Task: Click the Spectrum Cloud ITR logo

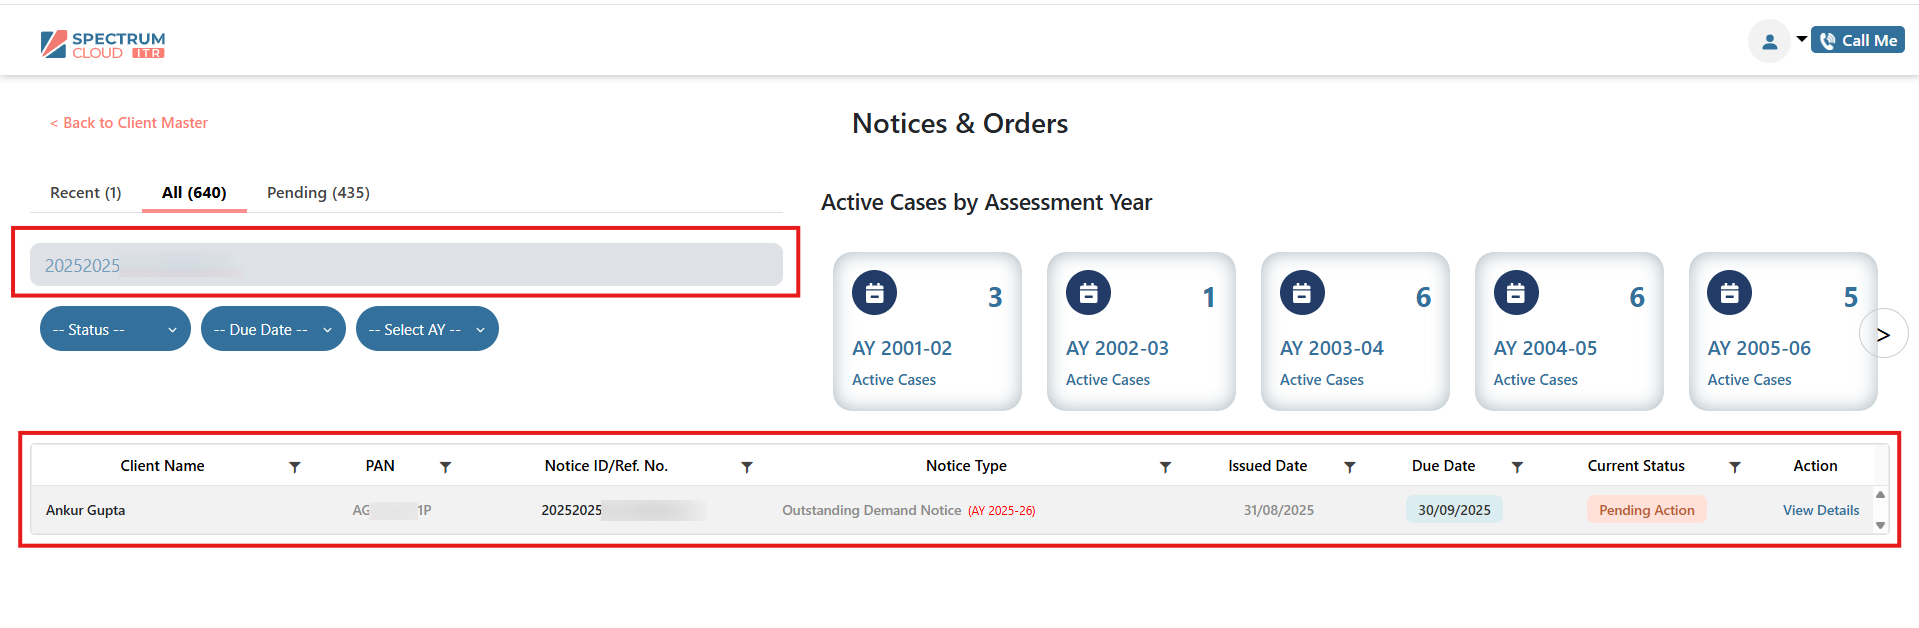Action: pos(103,44)
